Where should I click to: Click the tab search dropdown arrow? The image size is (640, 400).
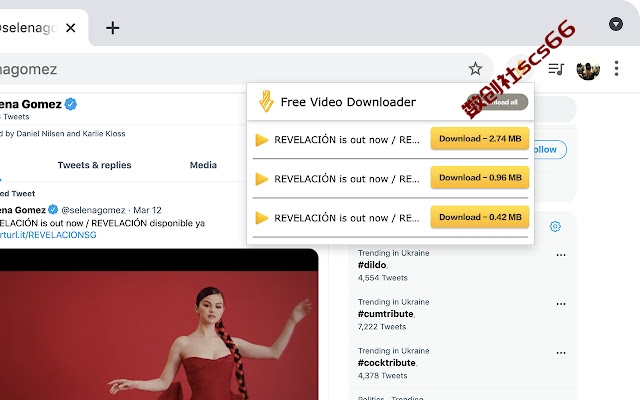[x=616, y=24]
